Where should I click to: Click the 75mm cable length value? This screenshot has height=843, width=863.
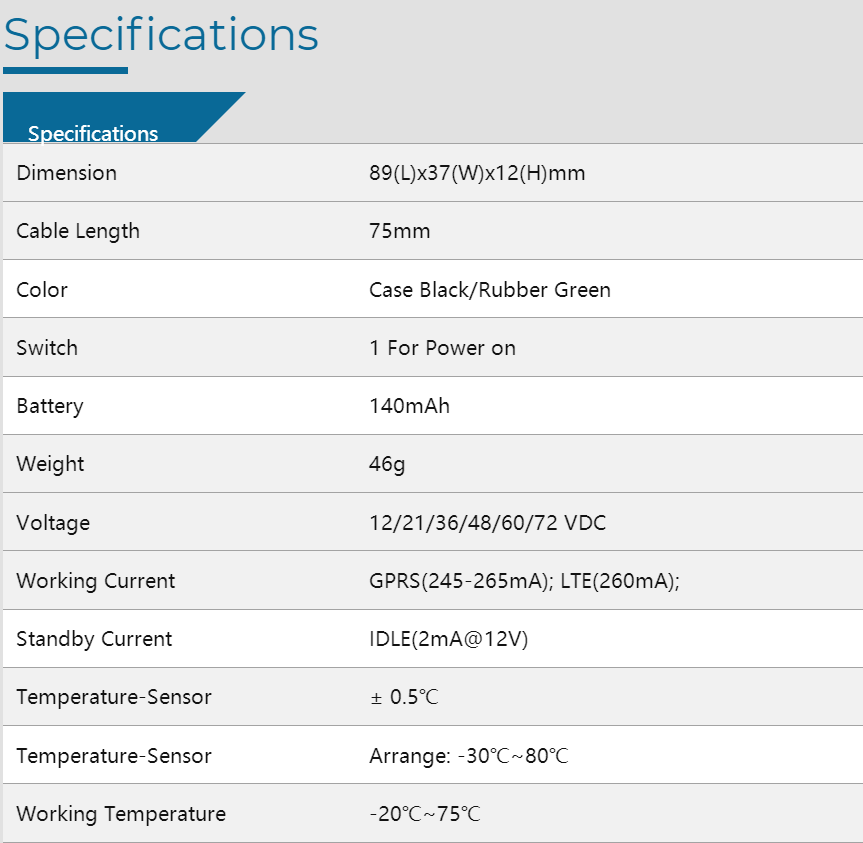[399, 231]
